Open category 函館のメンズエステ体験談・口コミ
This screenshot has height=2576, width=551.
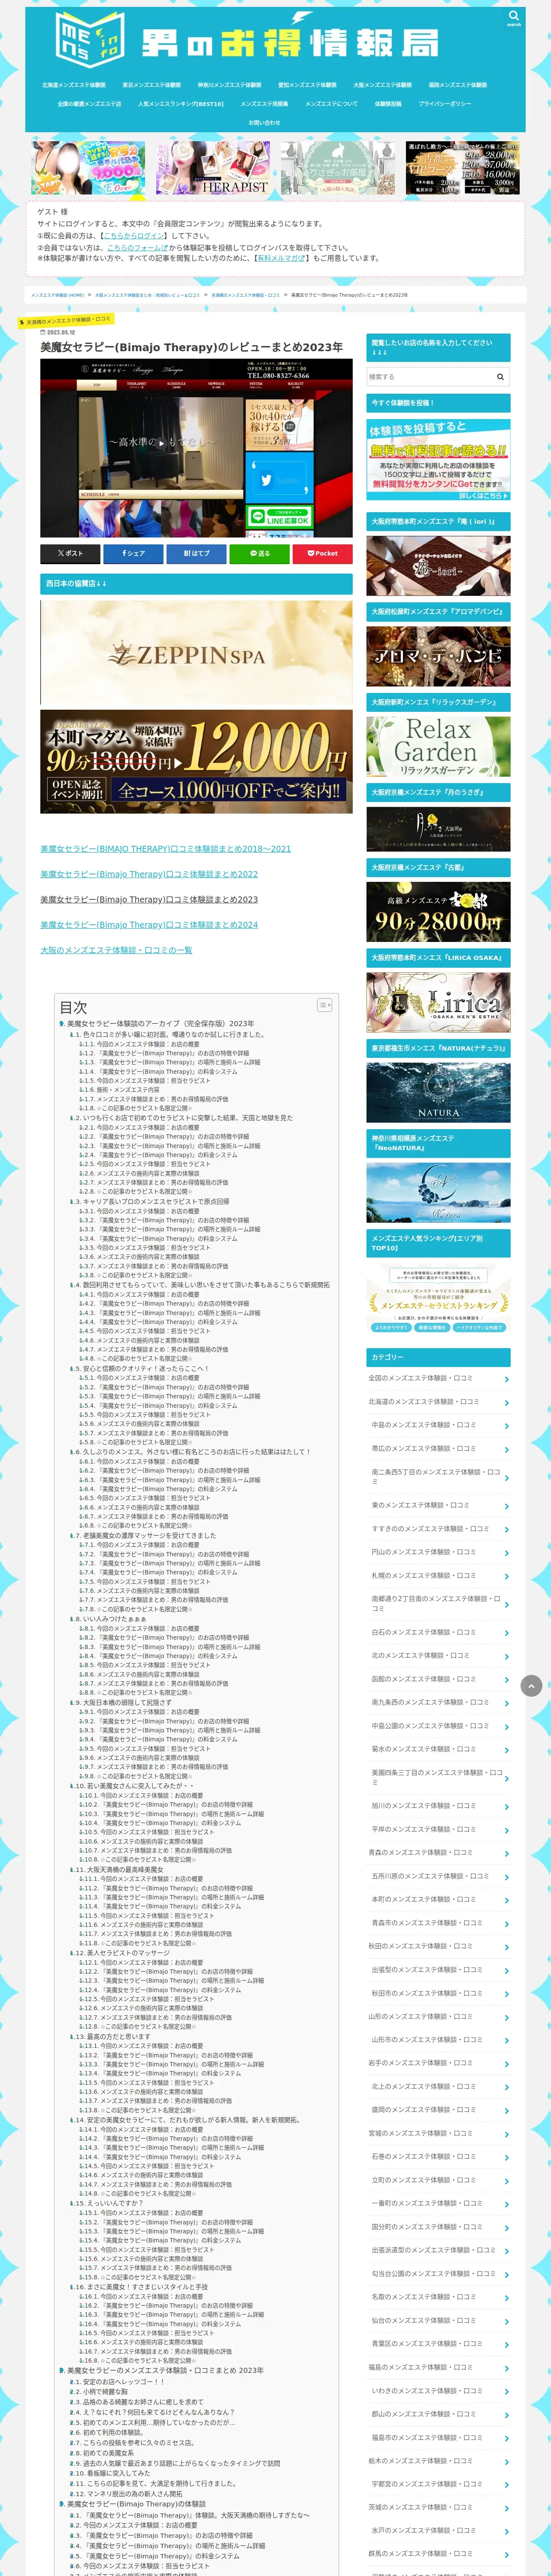[438, 1679]
